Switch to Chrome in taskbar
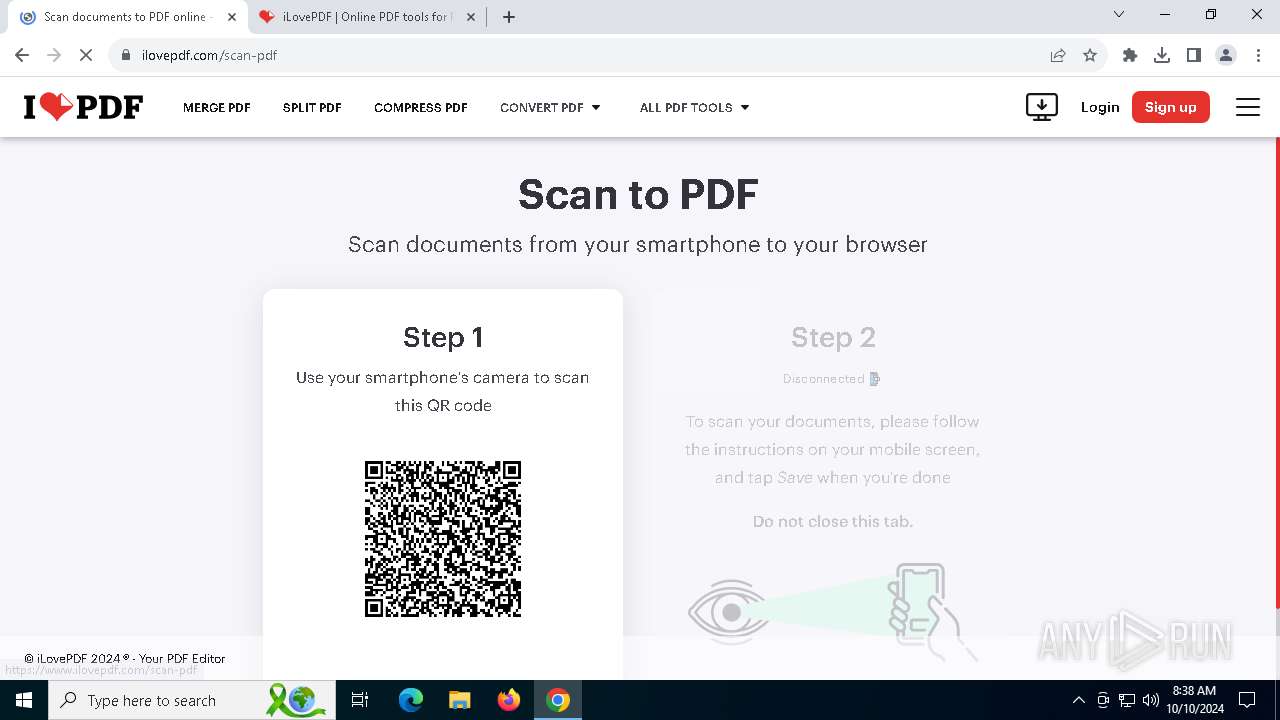The width and height of the screenshot is (1280, 720). [558, 700]
